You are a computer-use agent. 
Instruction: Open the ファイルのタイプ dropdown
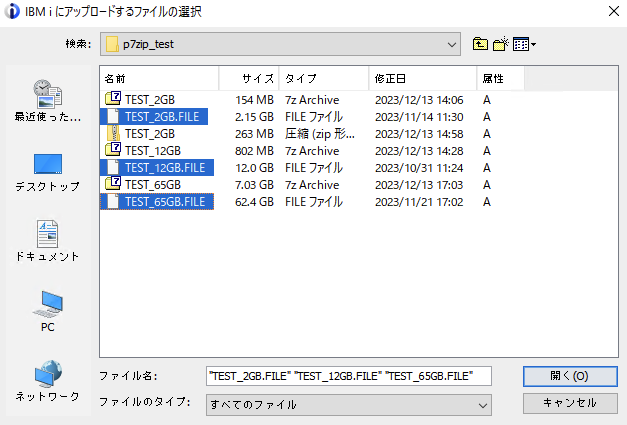349,405
